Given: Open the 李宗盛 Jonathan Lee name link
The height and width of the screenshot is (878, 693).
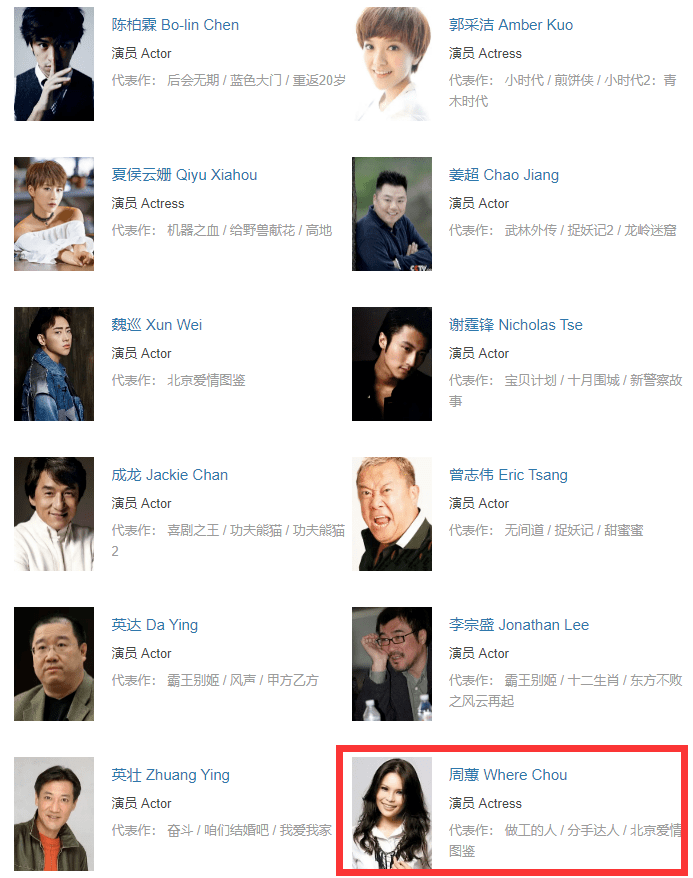Looking at the screenshot, I should click(519, 625).
